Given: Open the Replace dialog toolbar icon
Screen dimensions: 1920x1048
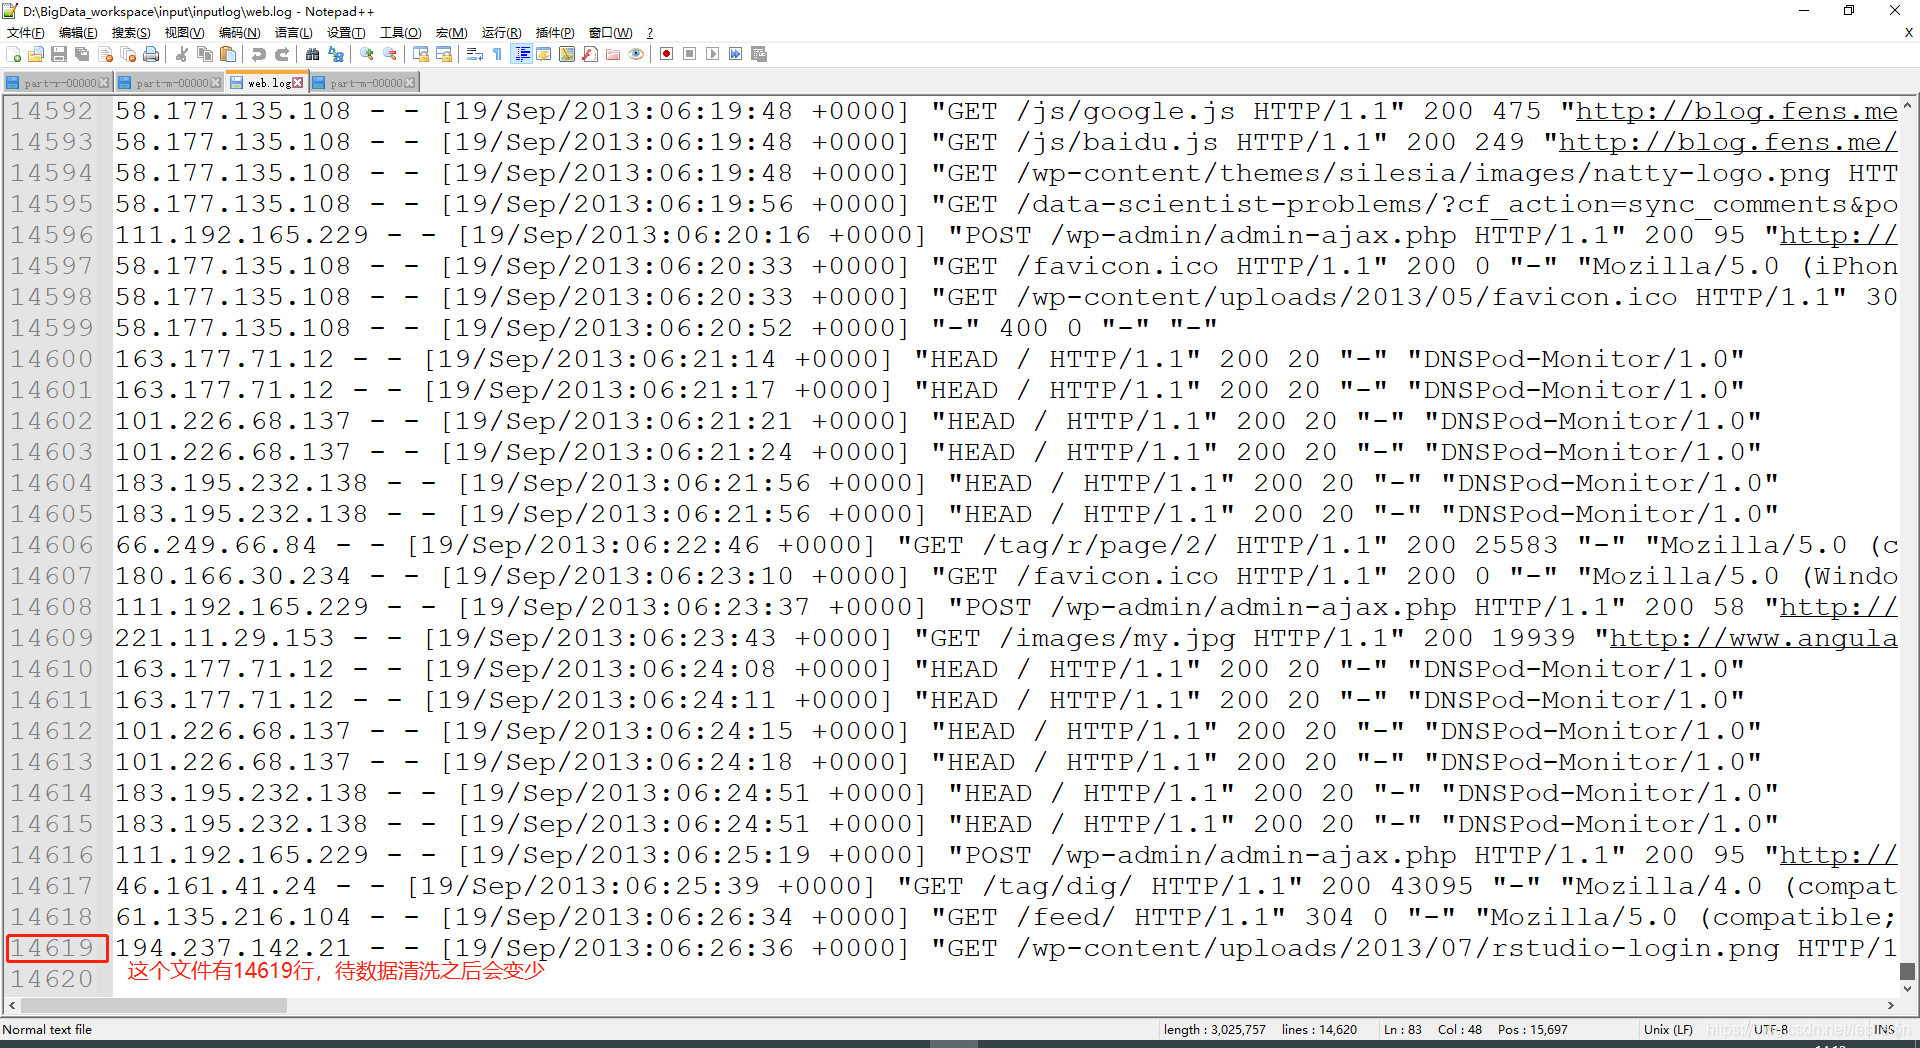Looking at the screenshot, I should tap(336, 54).
